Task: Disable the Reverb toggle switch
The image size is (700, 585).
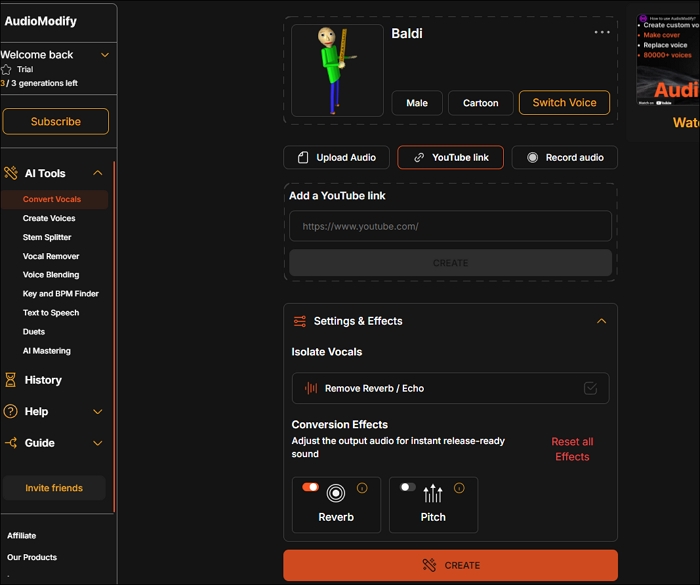Action: coord(310,487)
